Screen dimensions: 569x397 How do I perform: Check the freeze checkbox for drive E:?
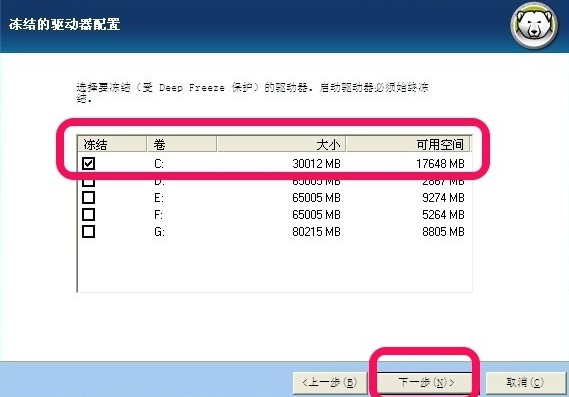[x=89, y=197]
